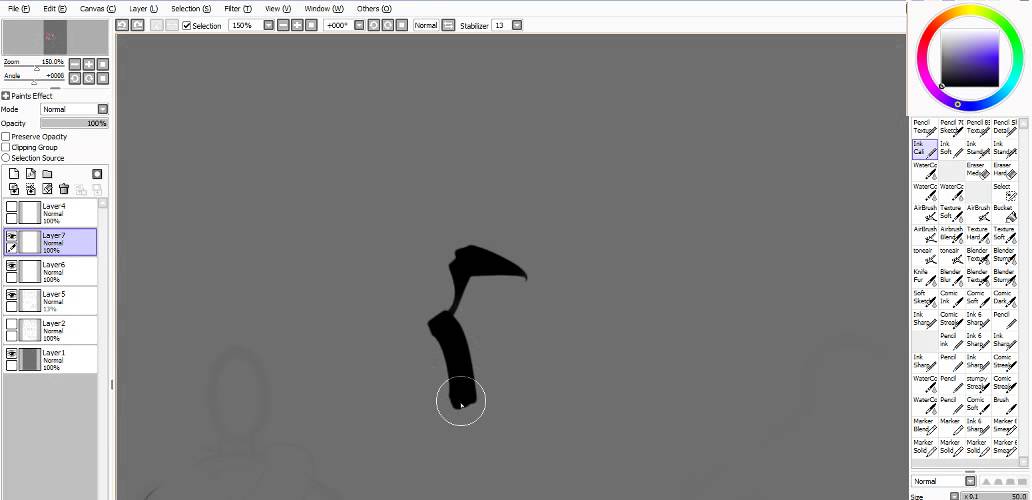
Task: Click the navigator canvas thumbnail
Action: click(55, 37)
